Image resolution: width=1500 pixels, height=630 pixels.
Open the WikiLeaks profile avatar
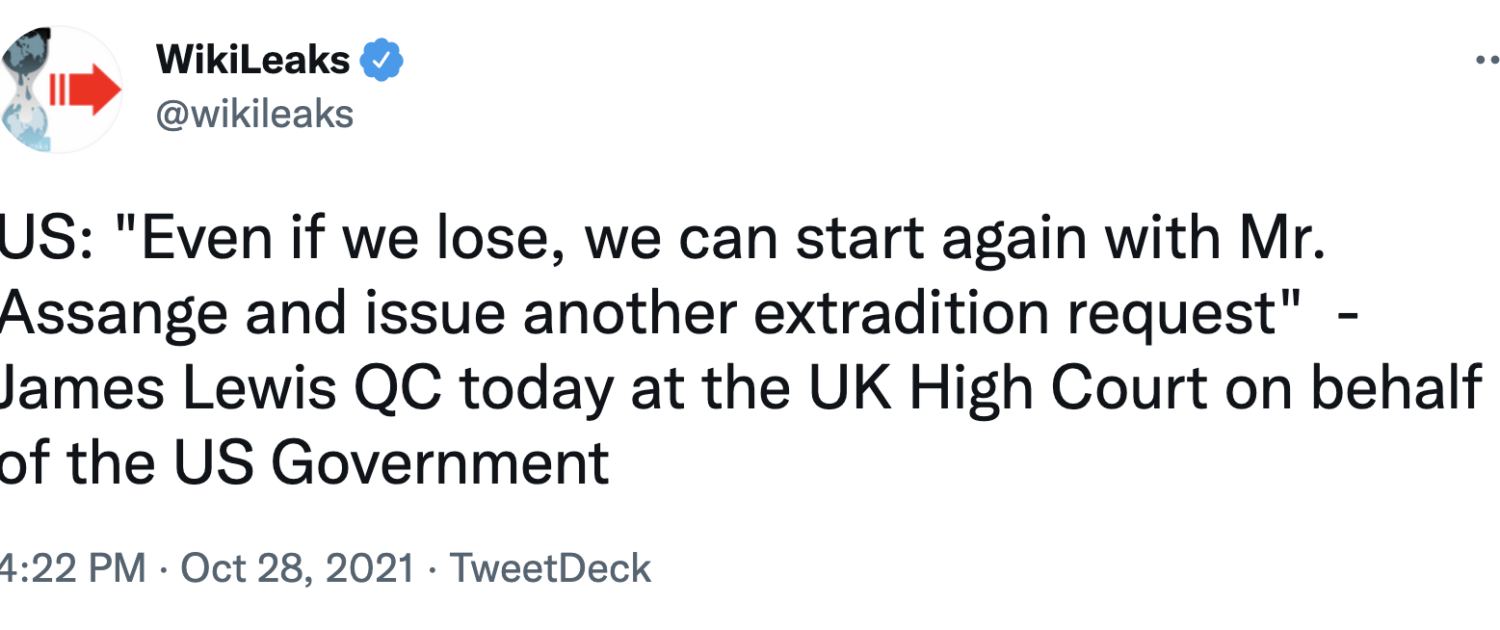[60, 91]
